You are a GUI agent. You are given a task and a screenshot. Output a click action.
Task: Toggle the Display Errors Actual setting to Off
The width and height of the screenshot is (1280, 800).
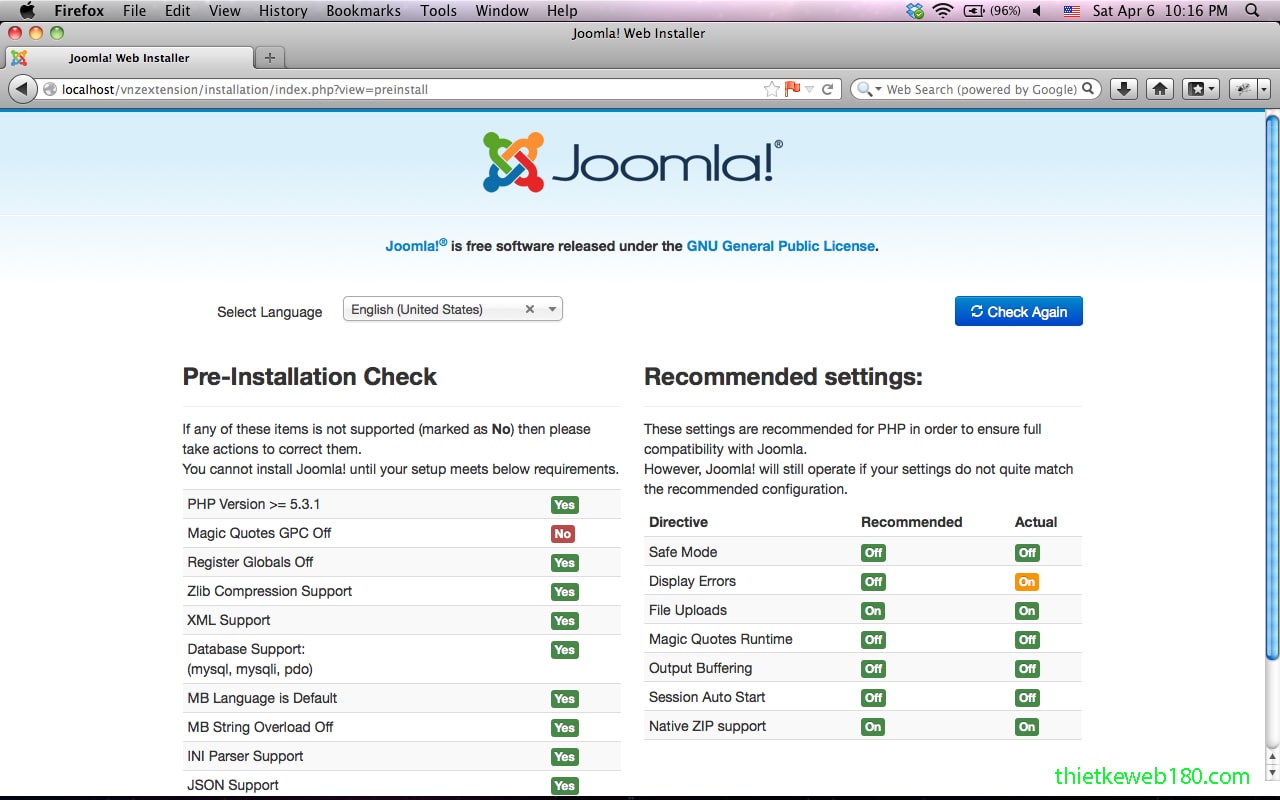point(1026,581)
